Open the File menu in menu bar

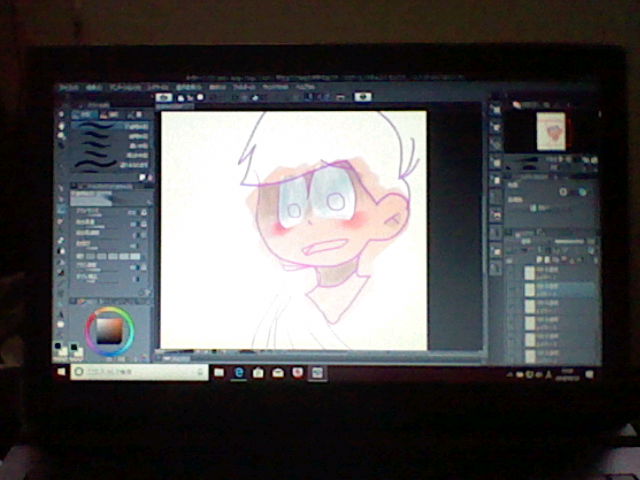69,88
